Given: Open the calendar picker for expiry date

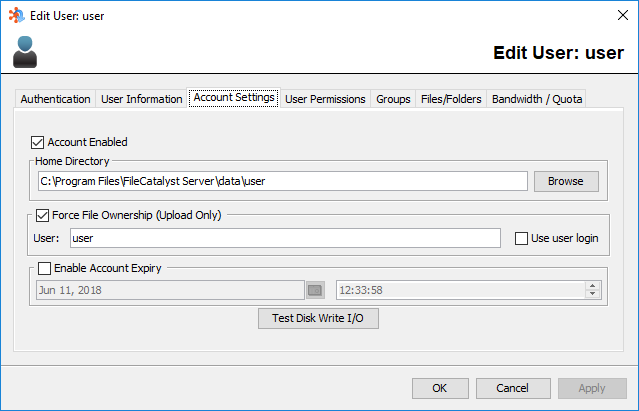Looking at the screenshot, I should (x=315, y=290).
